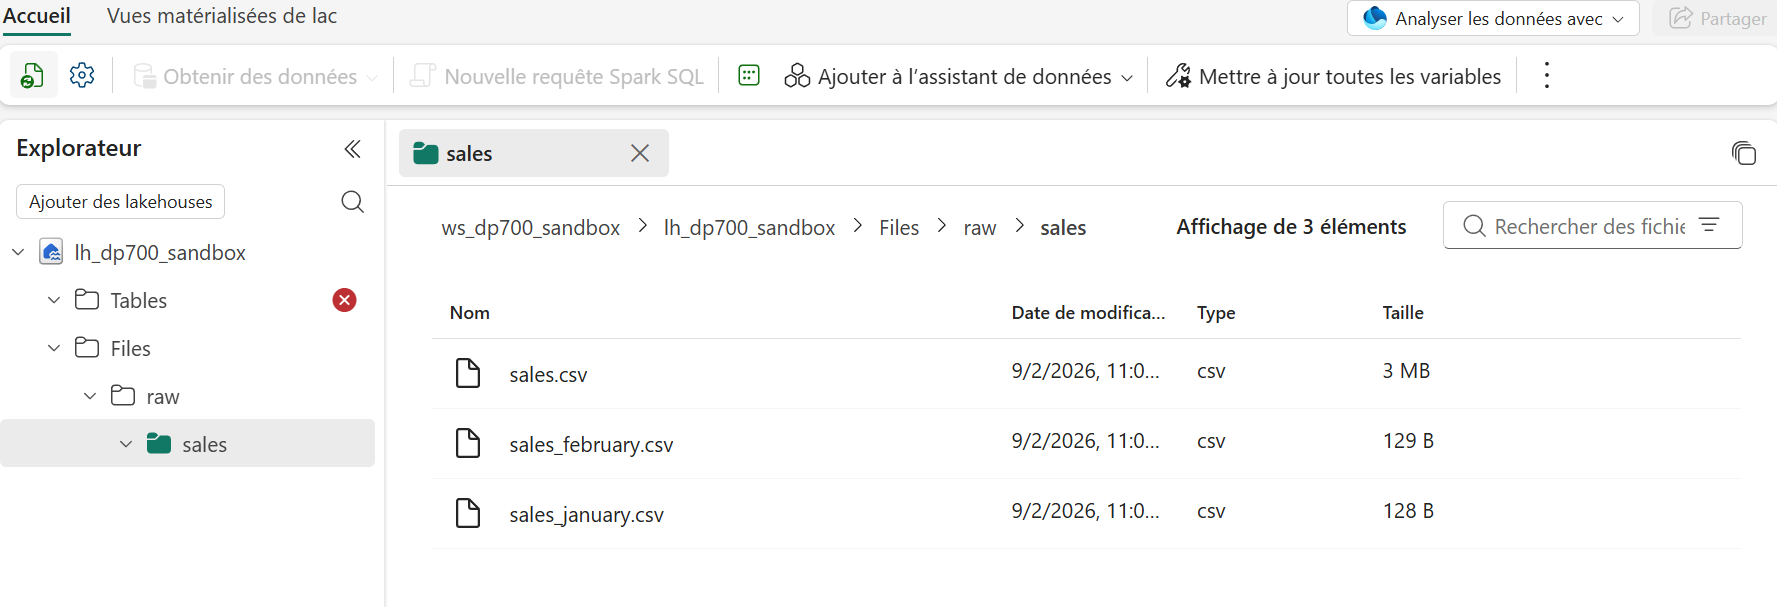Collapse the Explorateur panel with double chevron

tap(352, 149)
